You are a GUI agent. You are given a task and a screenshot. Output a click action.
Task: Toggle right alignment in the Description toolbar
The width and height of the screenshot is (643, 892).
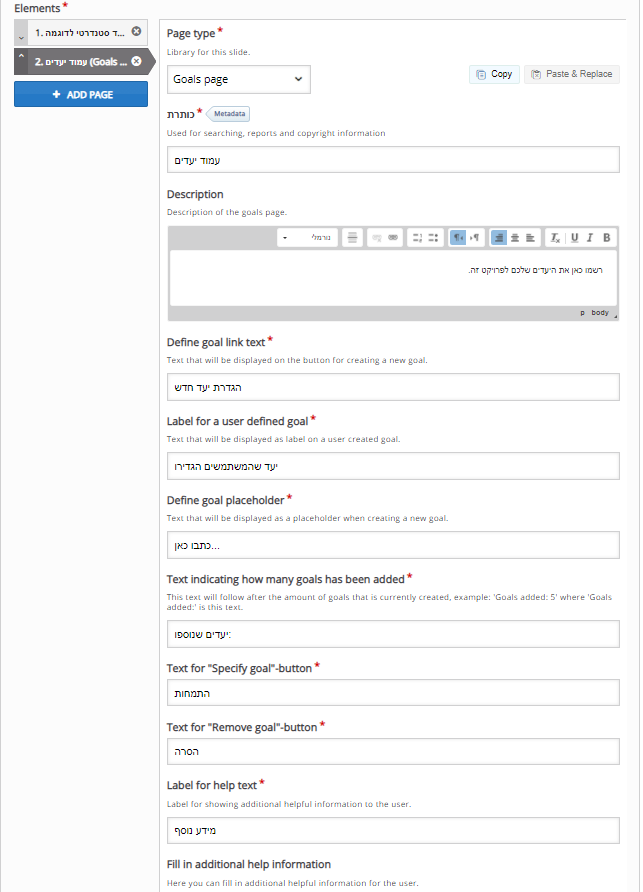497,237
